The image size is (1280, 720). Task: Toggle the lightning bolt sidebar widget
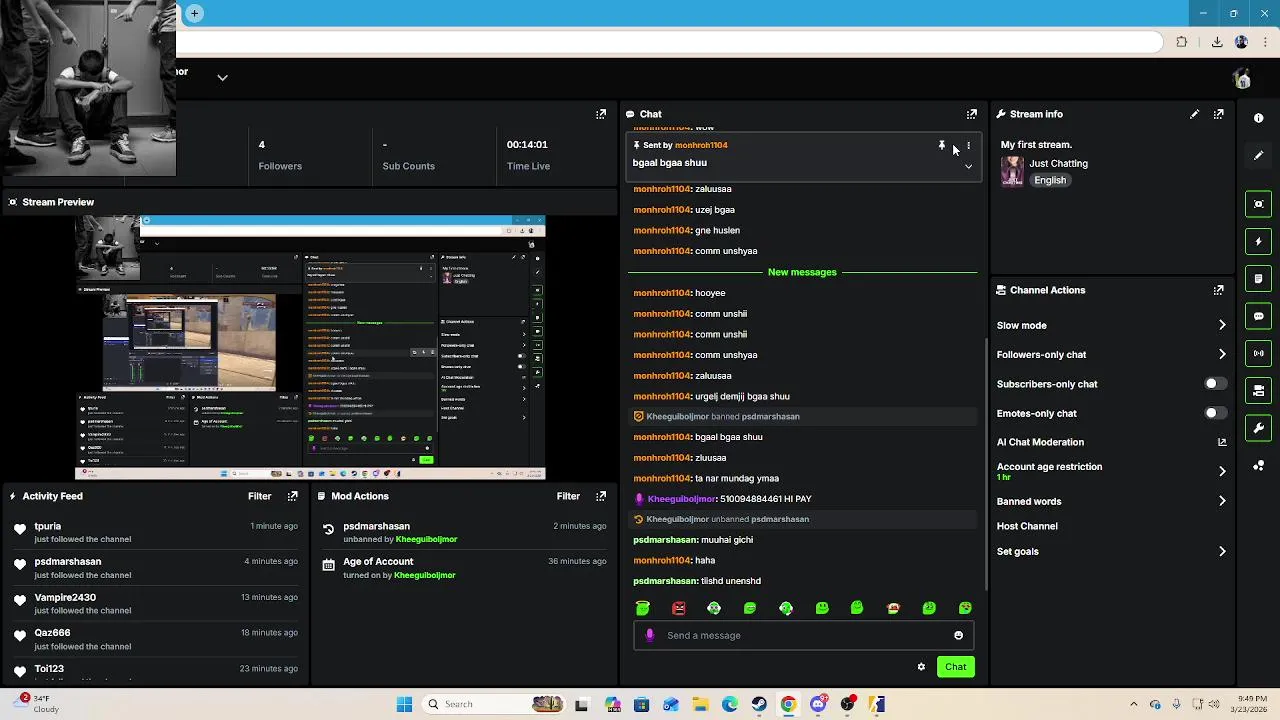pyautogui.click(x=1258, y=241)
